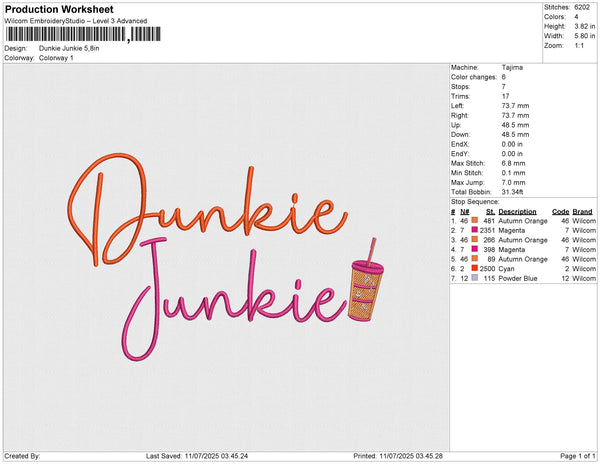Click the 'Stop Sequence:' heading

pos(475,202)
